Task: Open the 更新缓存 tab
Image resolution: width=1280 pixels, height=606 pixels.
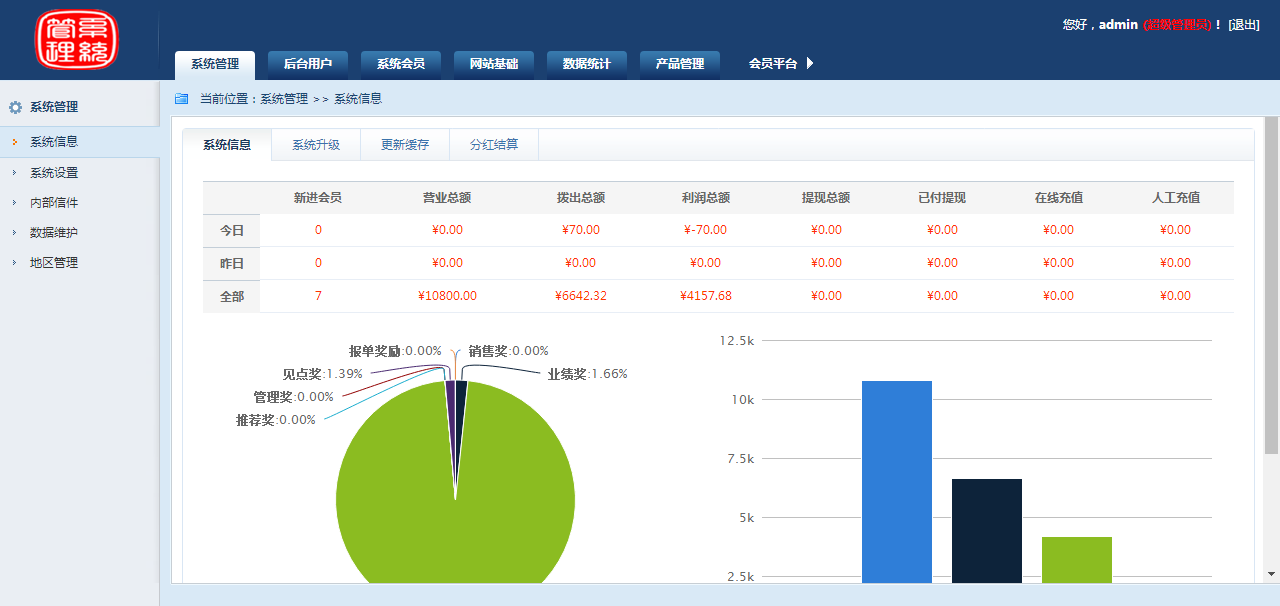Action: tap(405, 145)
